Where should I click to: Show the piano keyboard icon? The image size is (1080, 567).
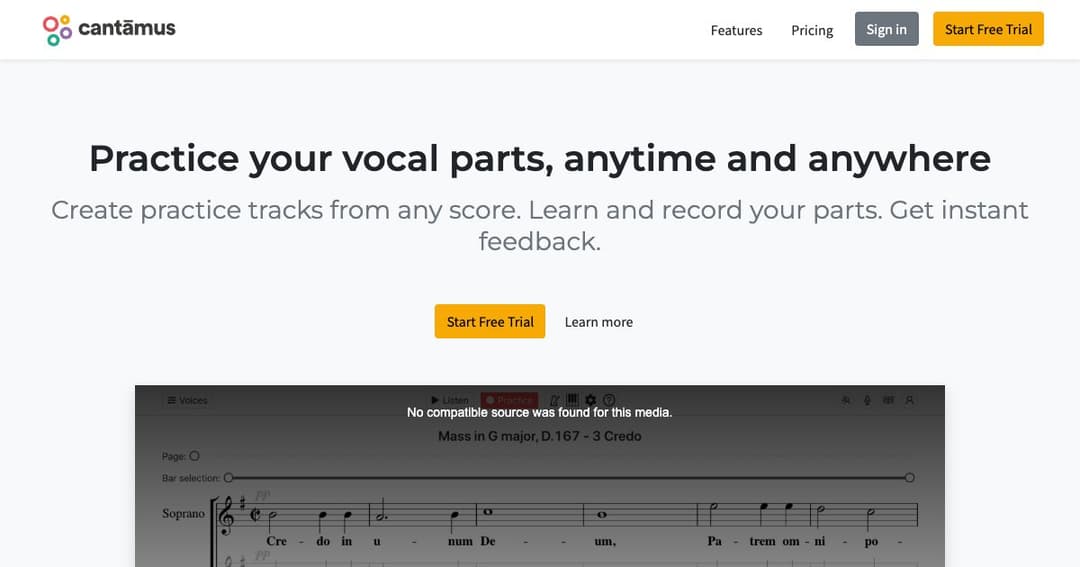[572, 400]
